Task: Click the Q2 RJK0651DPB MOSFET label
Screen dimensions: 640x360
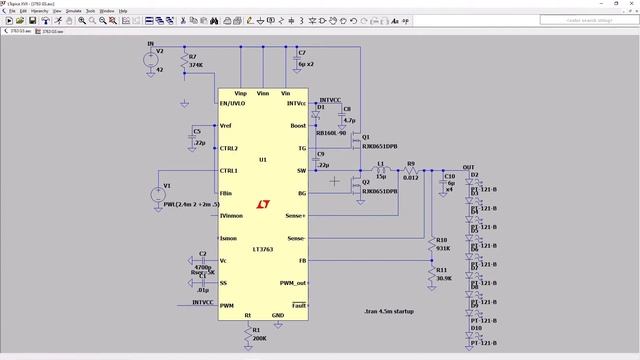Action: click(380, 191)
